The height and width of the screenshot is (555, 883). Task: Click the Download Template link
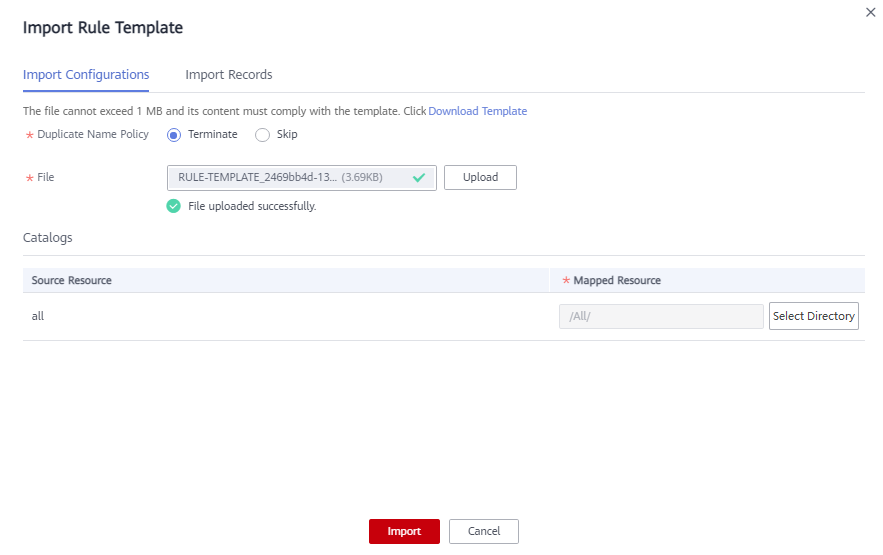pos(478,111)
